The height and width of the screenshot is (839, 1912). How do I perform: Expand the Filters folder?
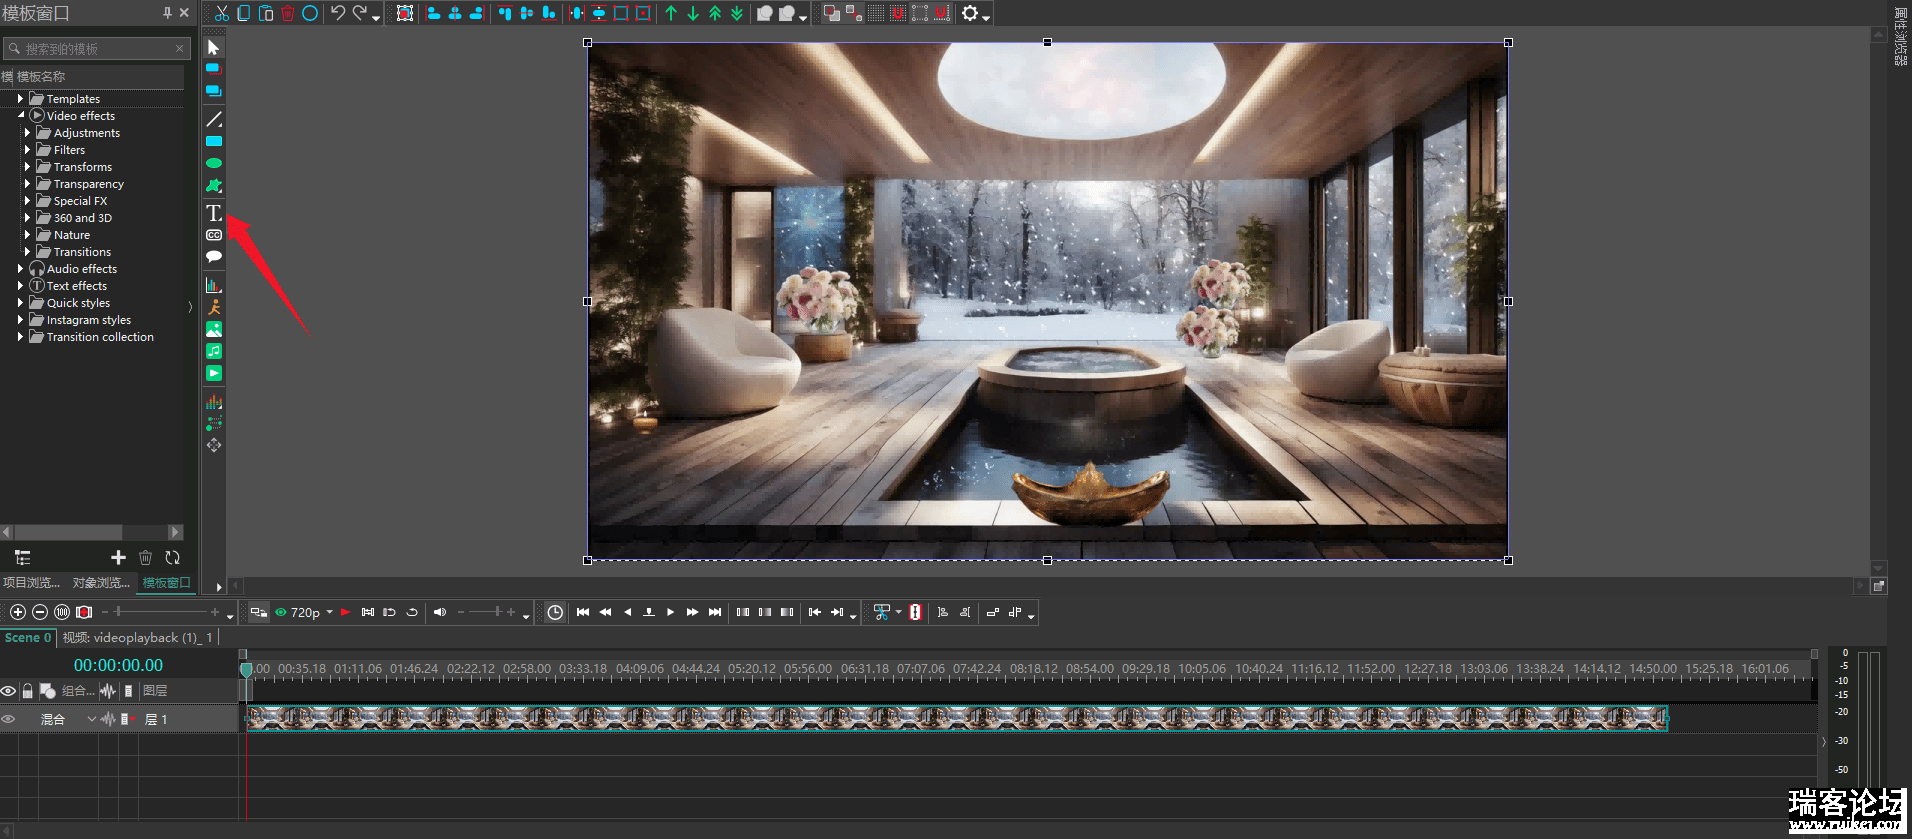coord(27,150)
